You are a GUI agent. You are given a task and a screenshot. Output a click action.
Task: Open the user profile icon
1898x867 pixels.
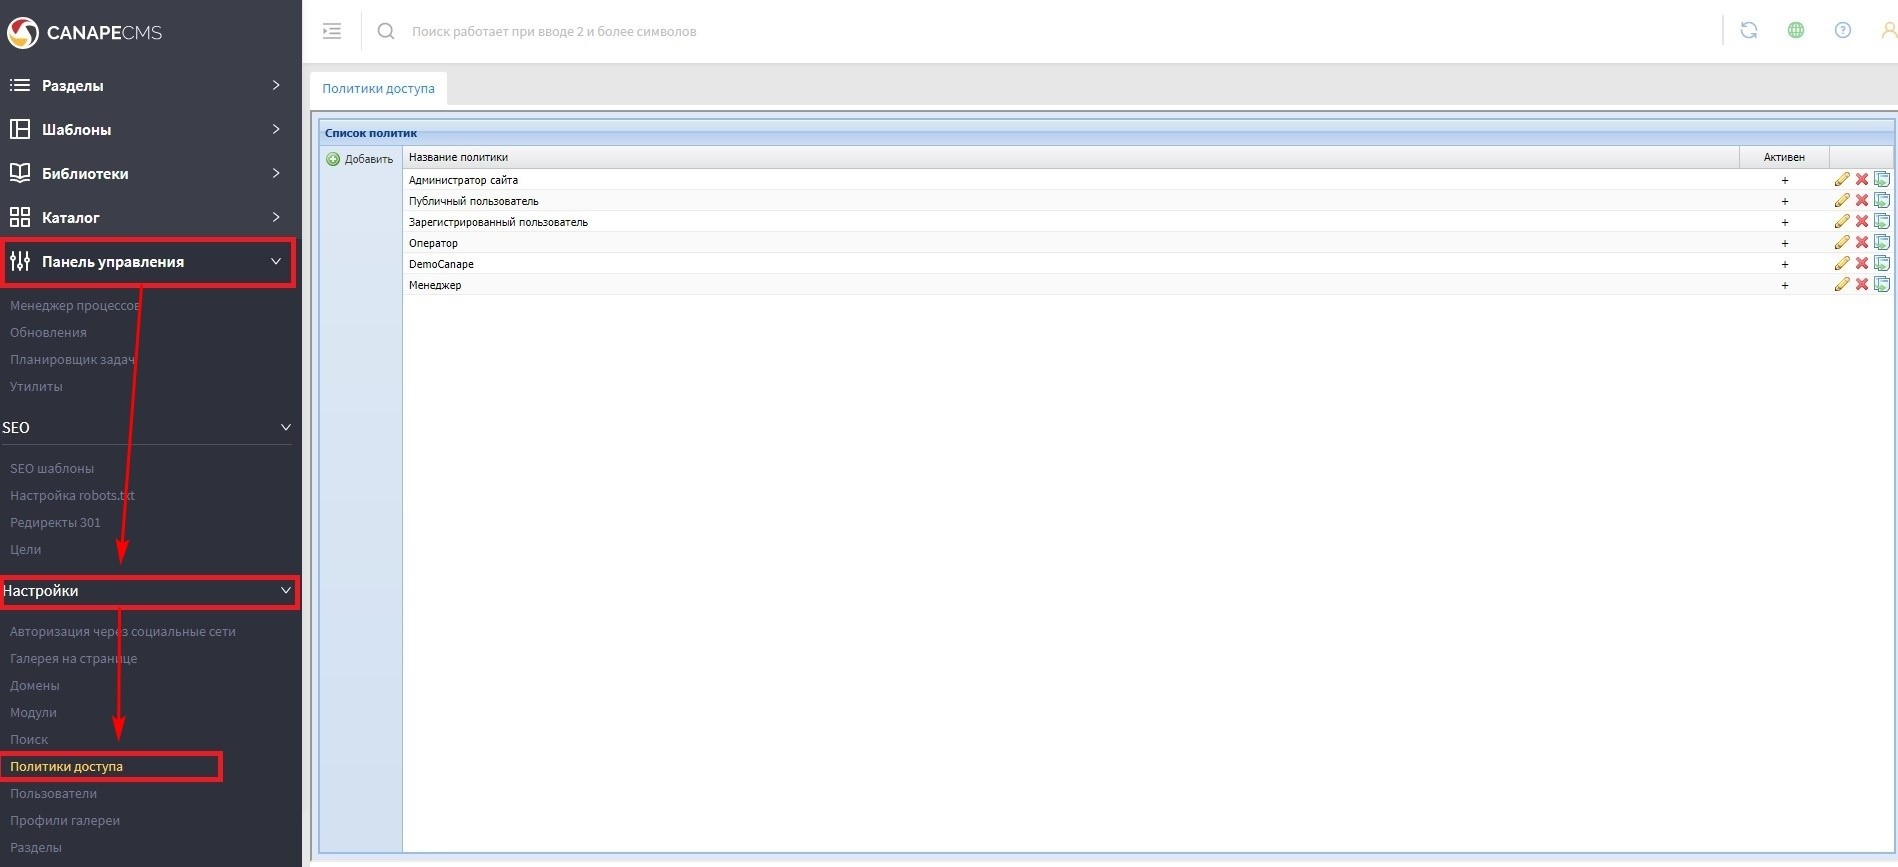click(1887, 31)
